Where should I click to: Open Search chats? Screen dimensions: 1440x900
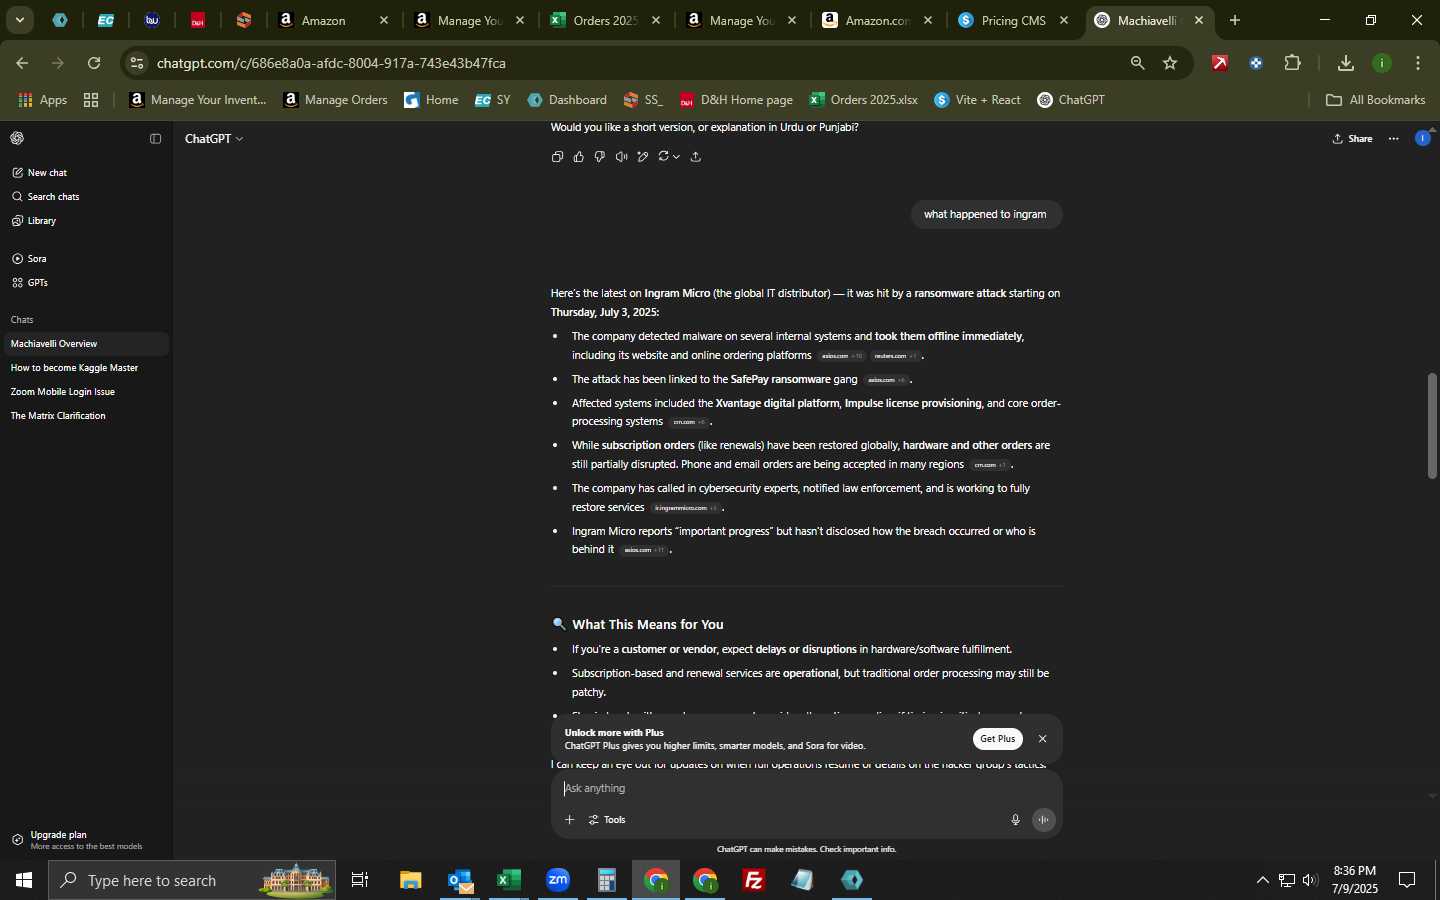pos(85,197)
